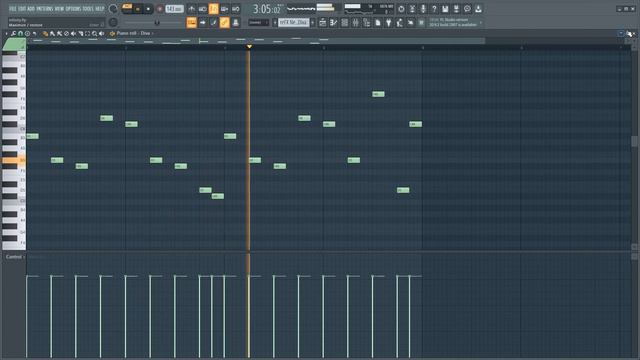The image size is (640, 360).
Task: Open the piano roll options menu arrow
Action: 6,33
